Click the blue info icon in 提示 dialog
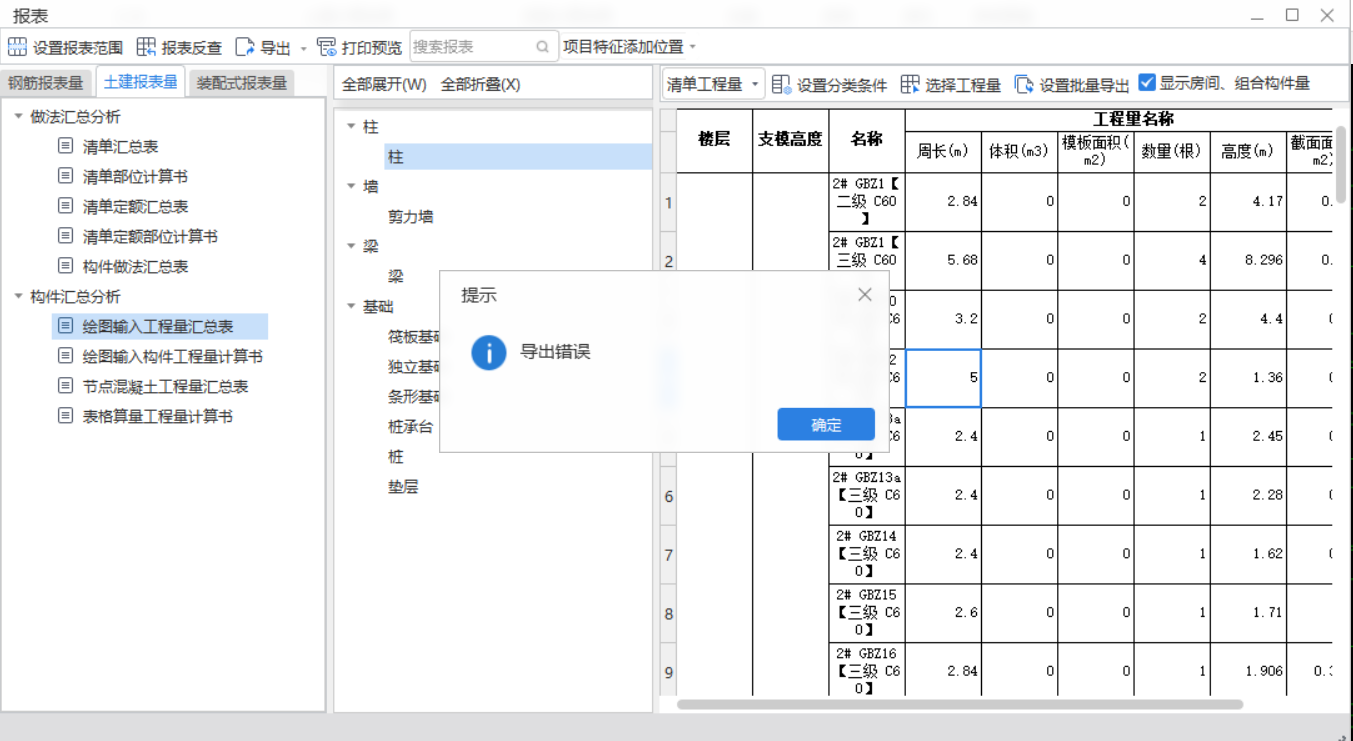Screen dimensions: 1353x741 489,353
